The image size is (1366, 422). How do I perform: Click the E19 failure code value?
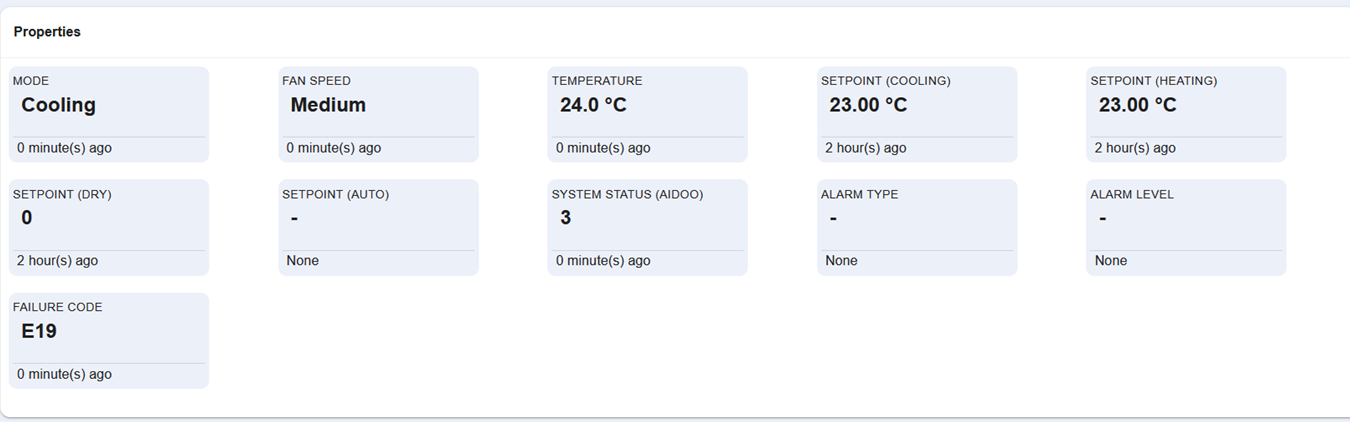click(x=39, y=331)
